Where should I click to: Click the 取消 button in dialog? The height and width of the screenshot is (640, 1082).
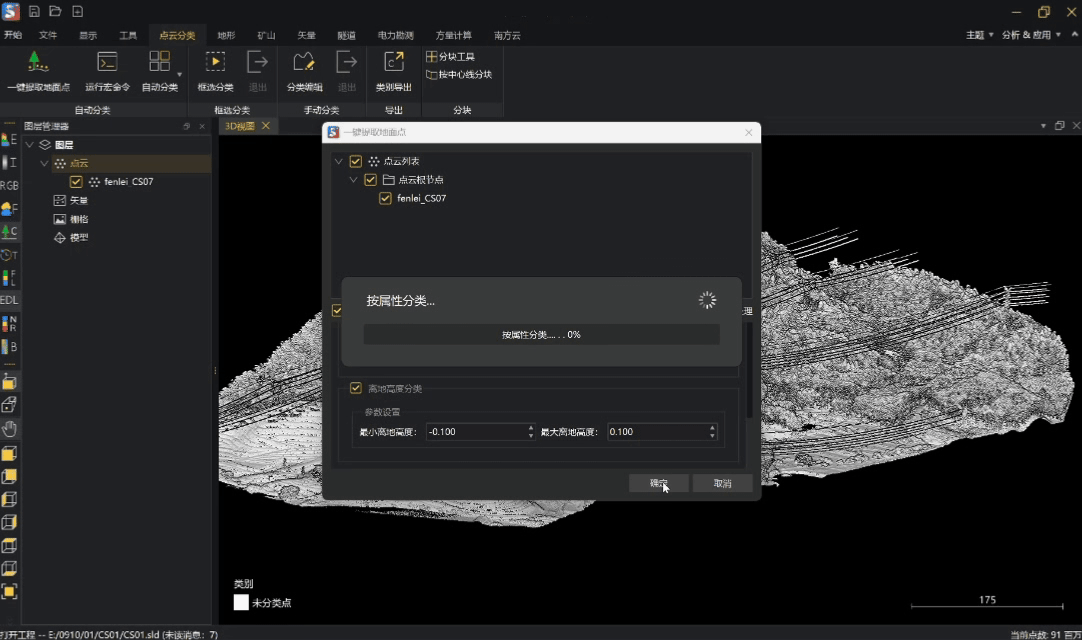coord(722,483)
